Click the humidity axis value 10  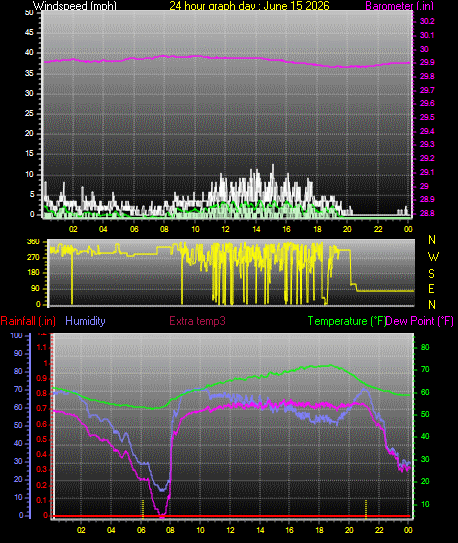(x=18, y=497)
